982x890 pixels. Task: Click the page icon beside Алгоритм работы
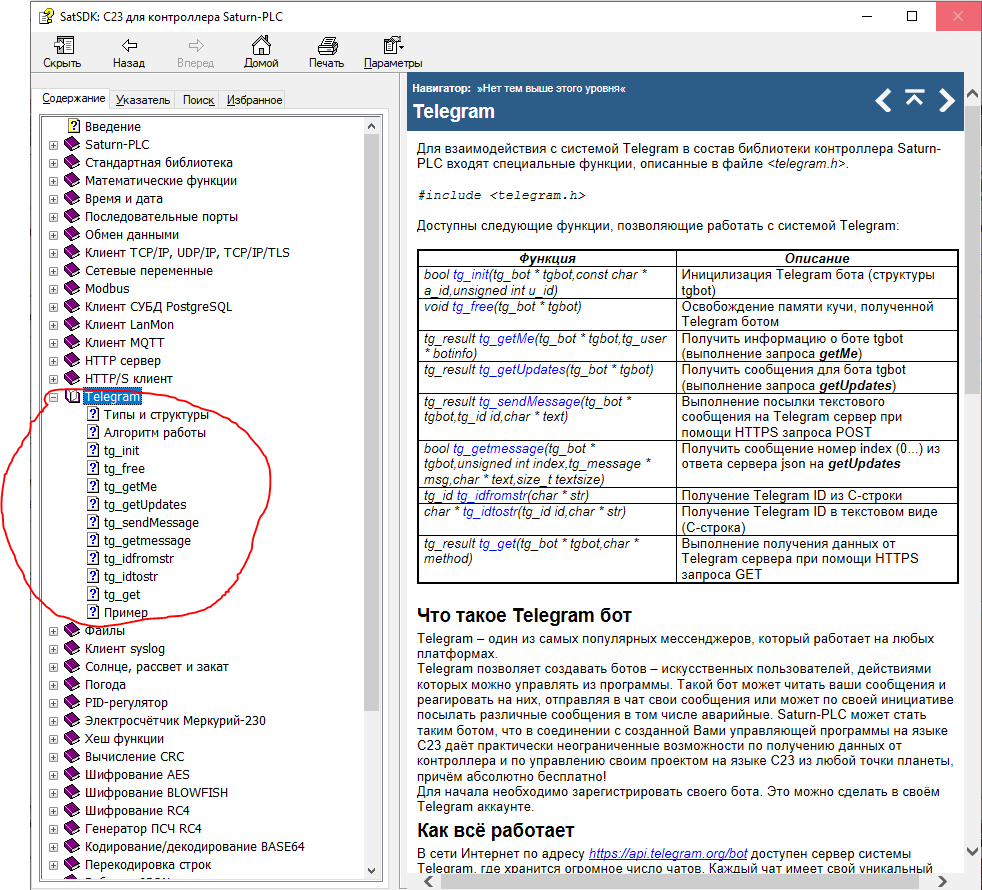(93, 432)
